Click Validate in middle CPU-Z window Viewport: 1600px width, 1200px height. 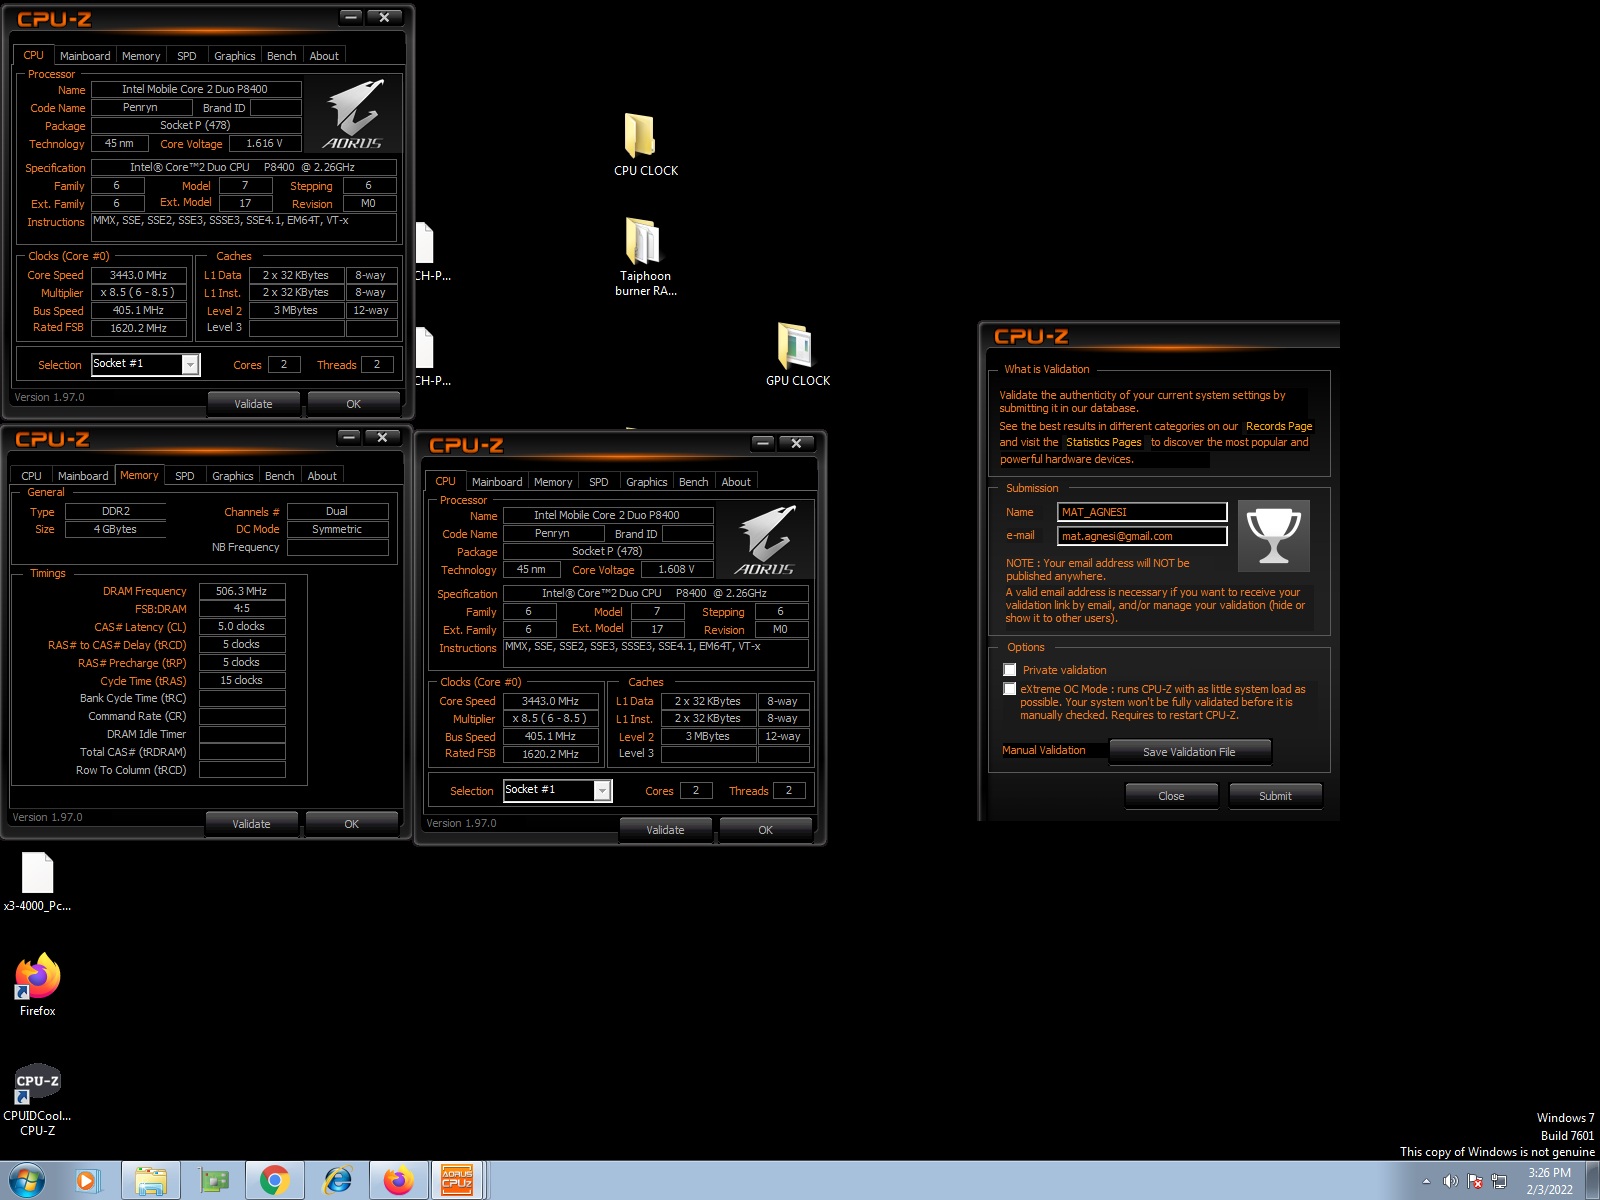[665, 830]
